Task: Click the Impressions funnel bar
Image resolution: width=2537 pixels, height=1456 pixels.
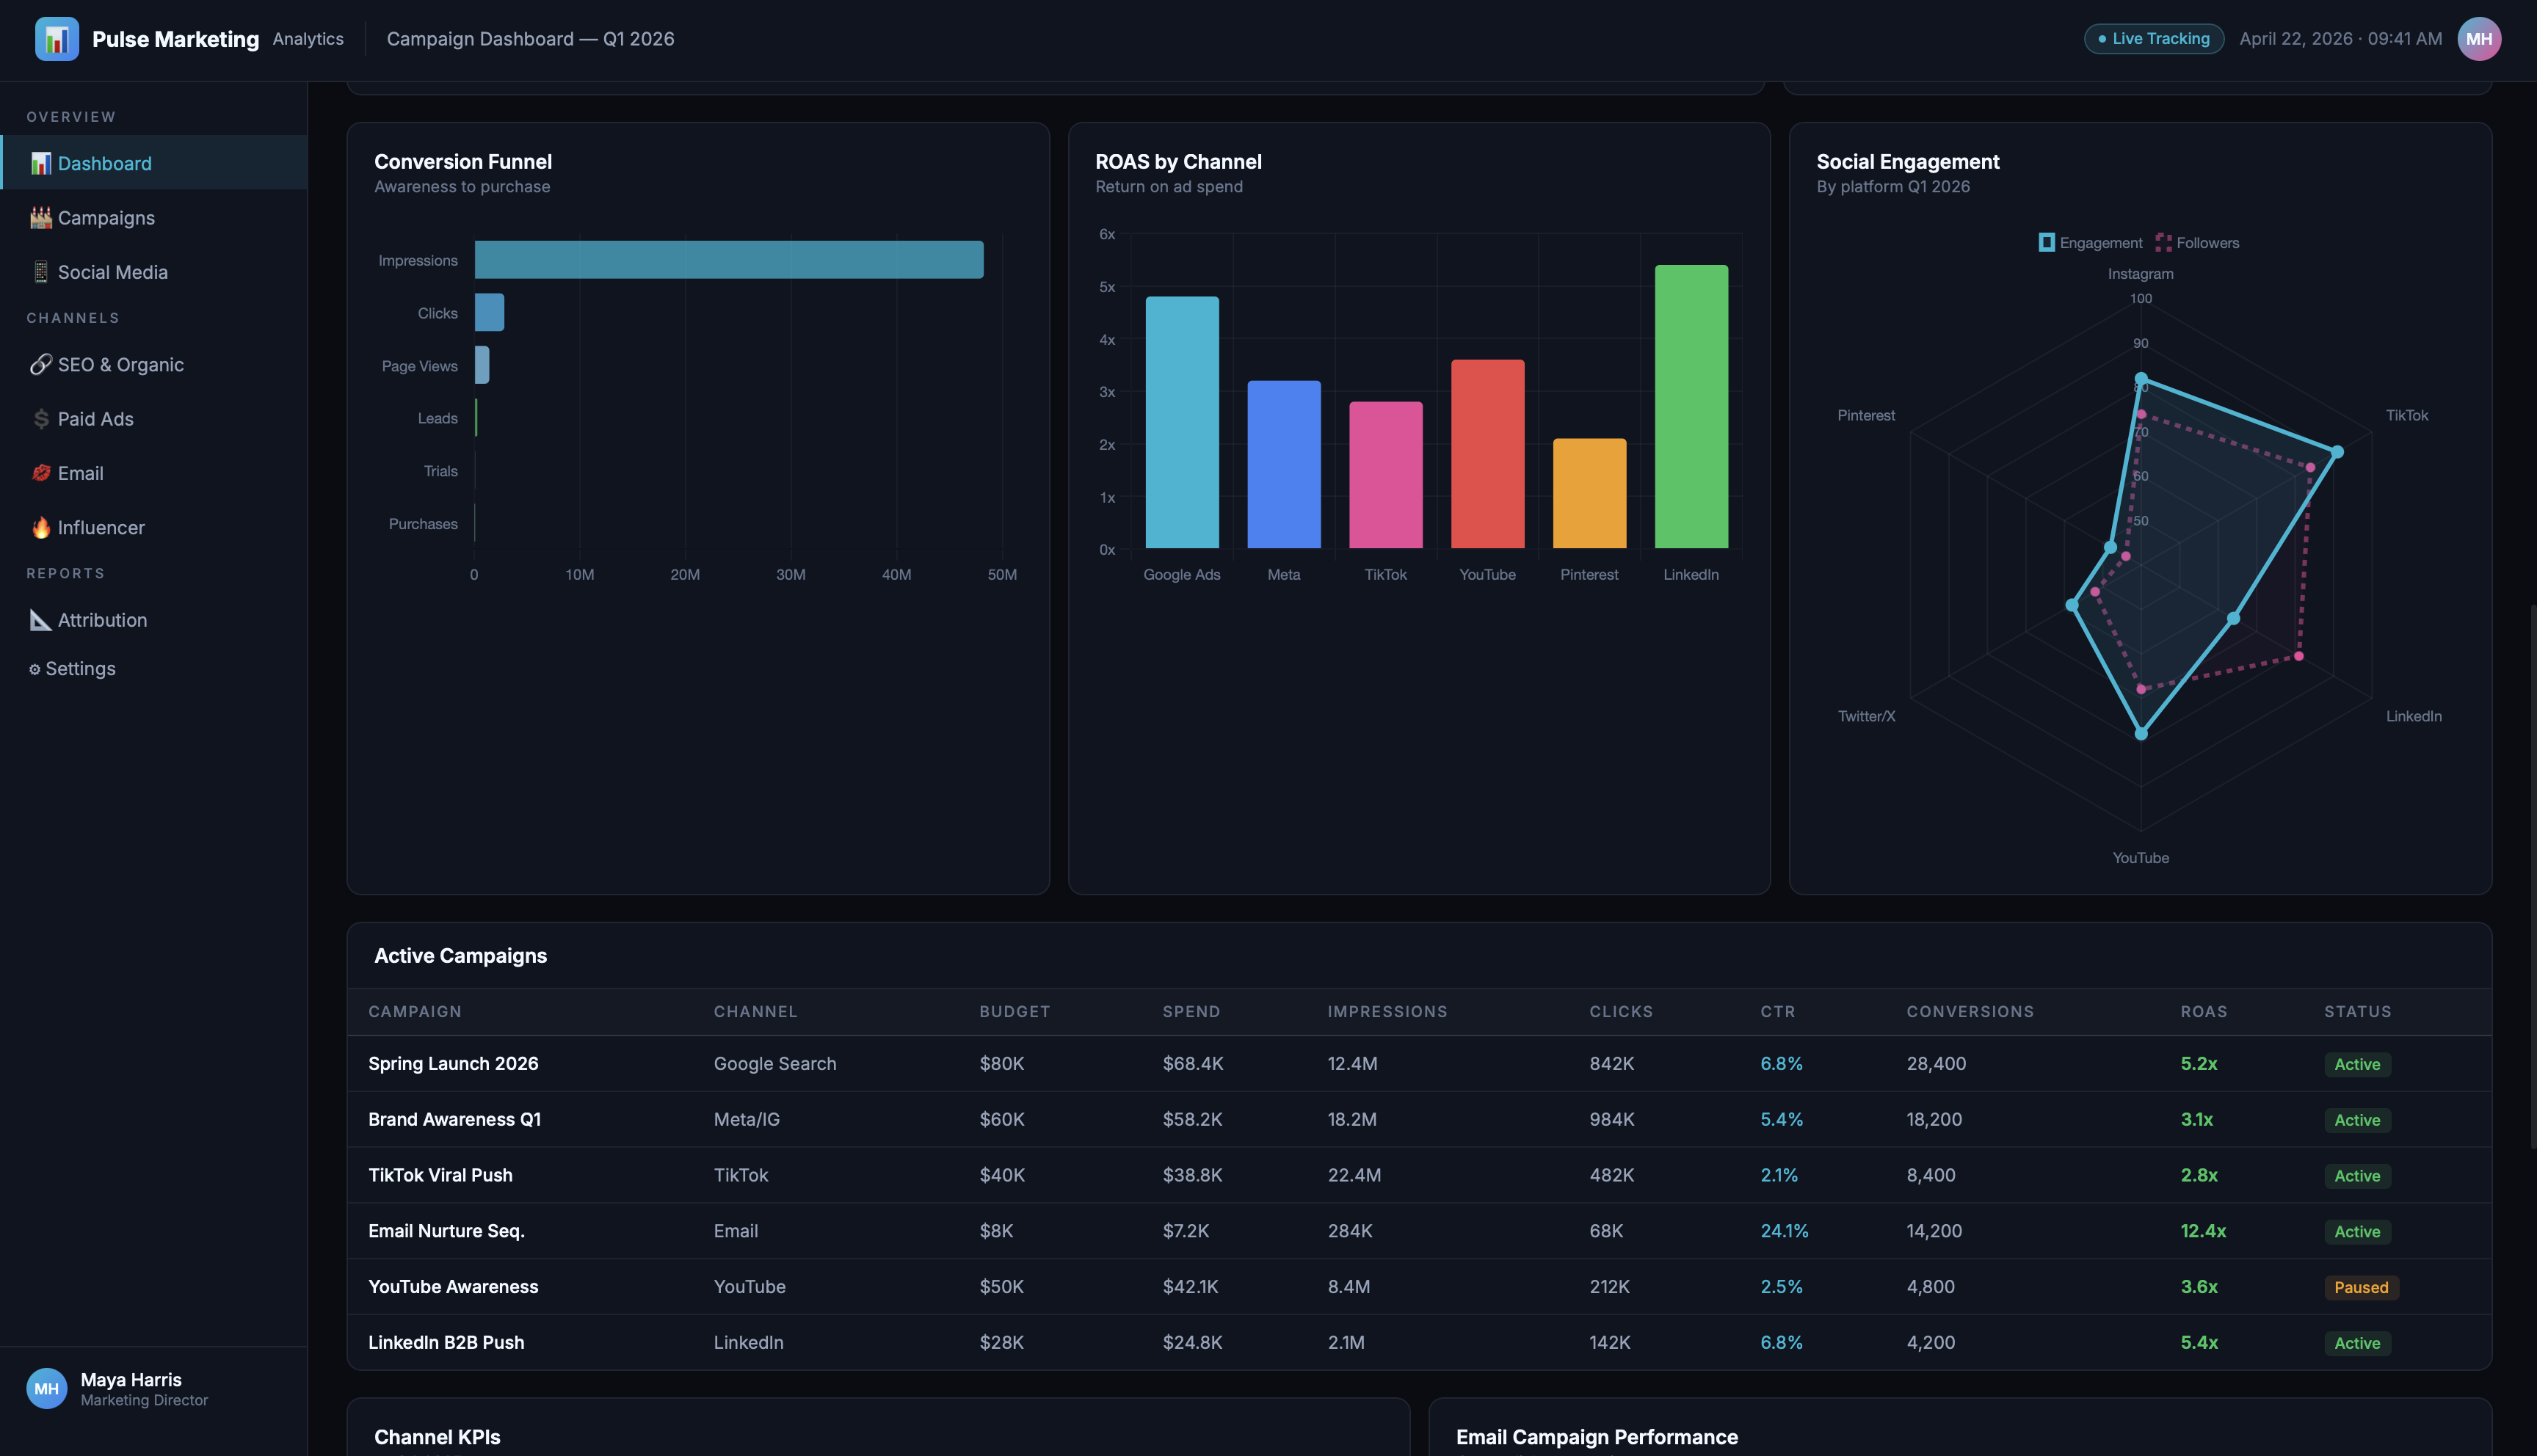Action: pyautogui.click(x=729, y=260)
